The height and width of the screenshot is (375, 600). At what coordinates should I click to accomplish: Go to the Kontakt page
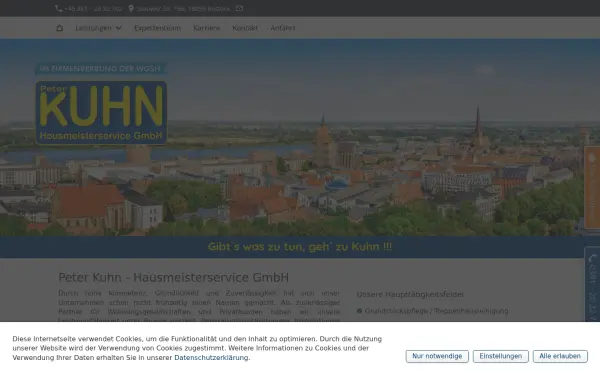pos(245,28)
